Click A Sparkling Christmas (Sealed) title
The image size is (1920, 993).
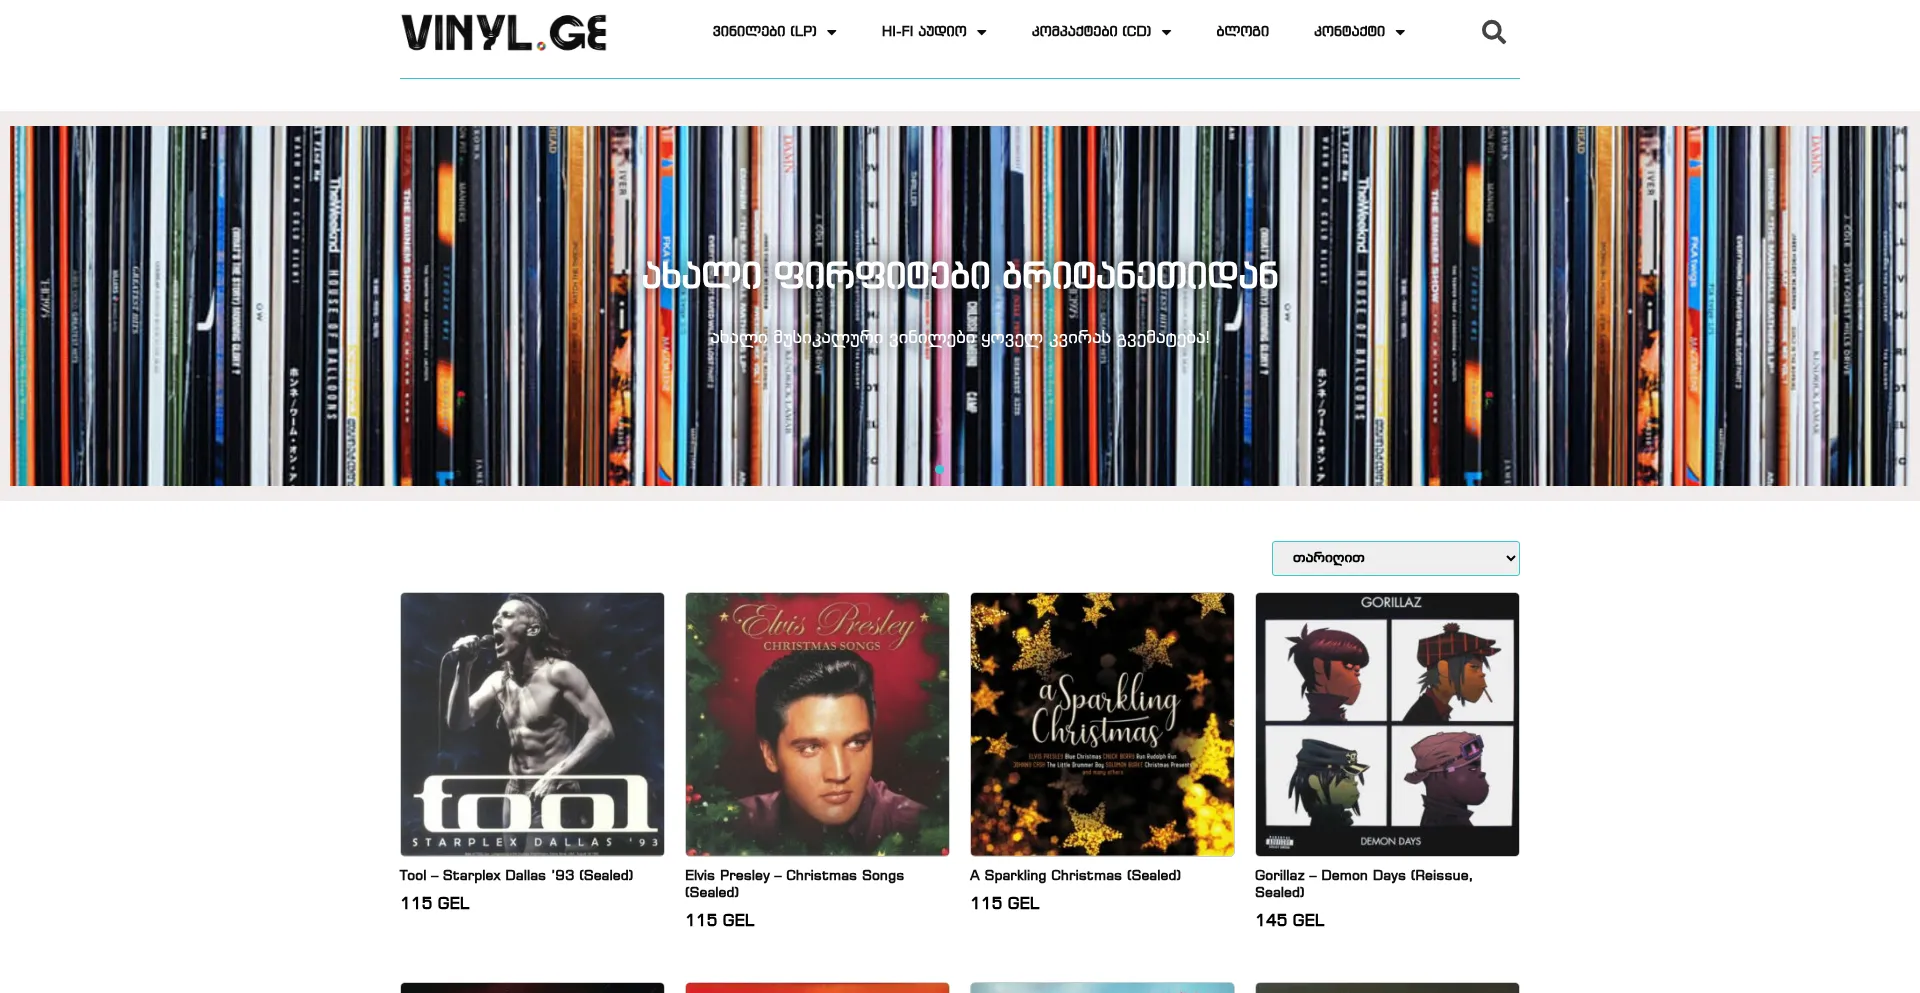1075,875
